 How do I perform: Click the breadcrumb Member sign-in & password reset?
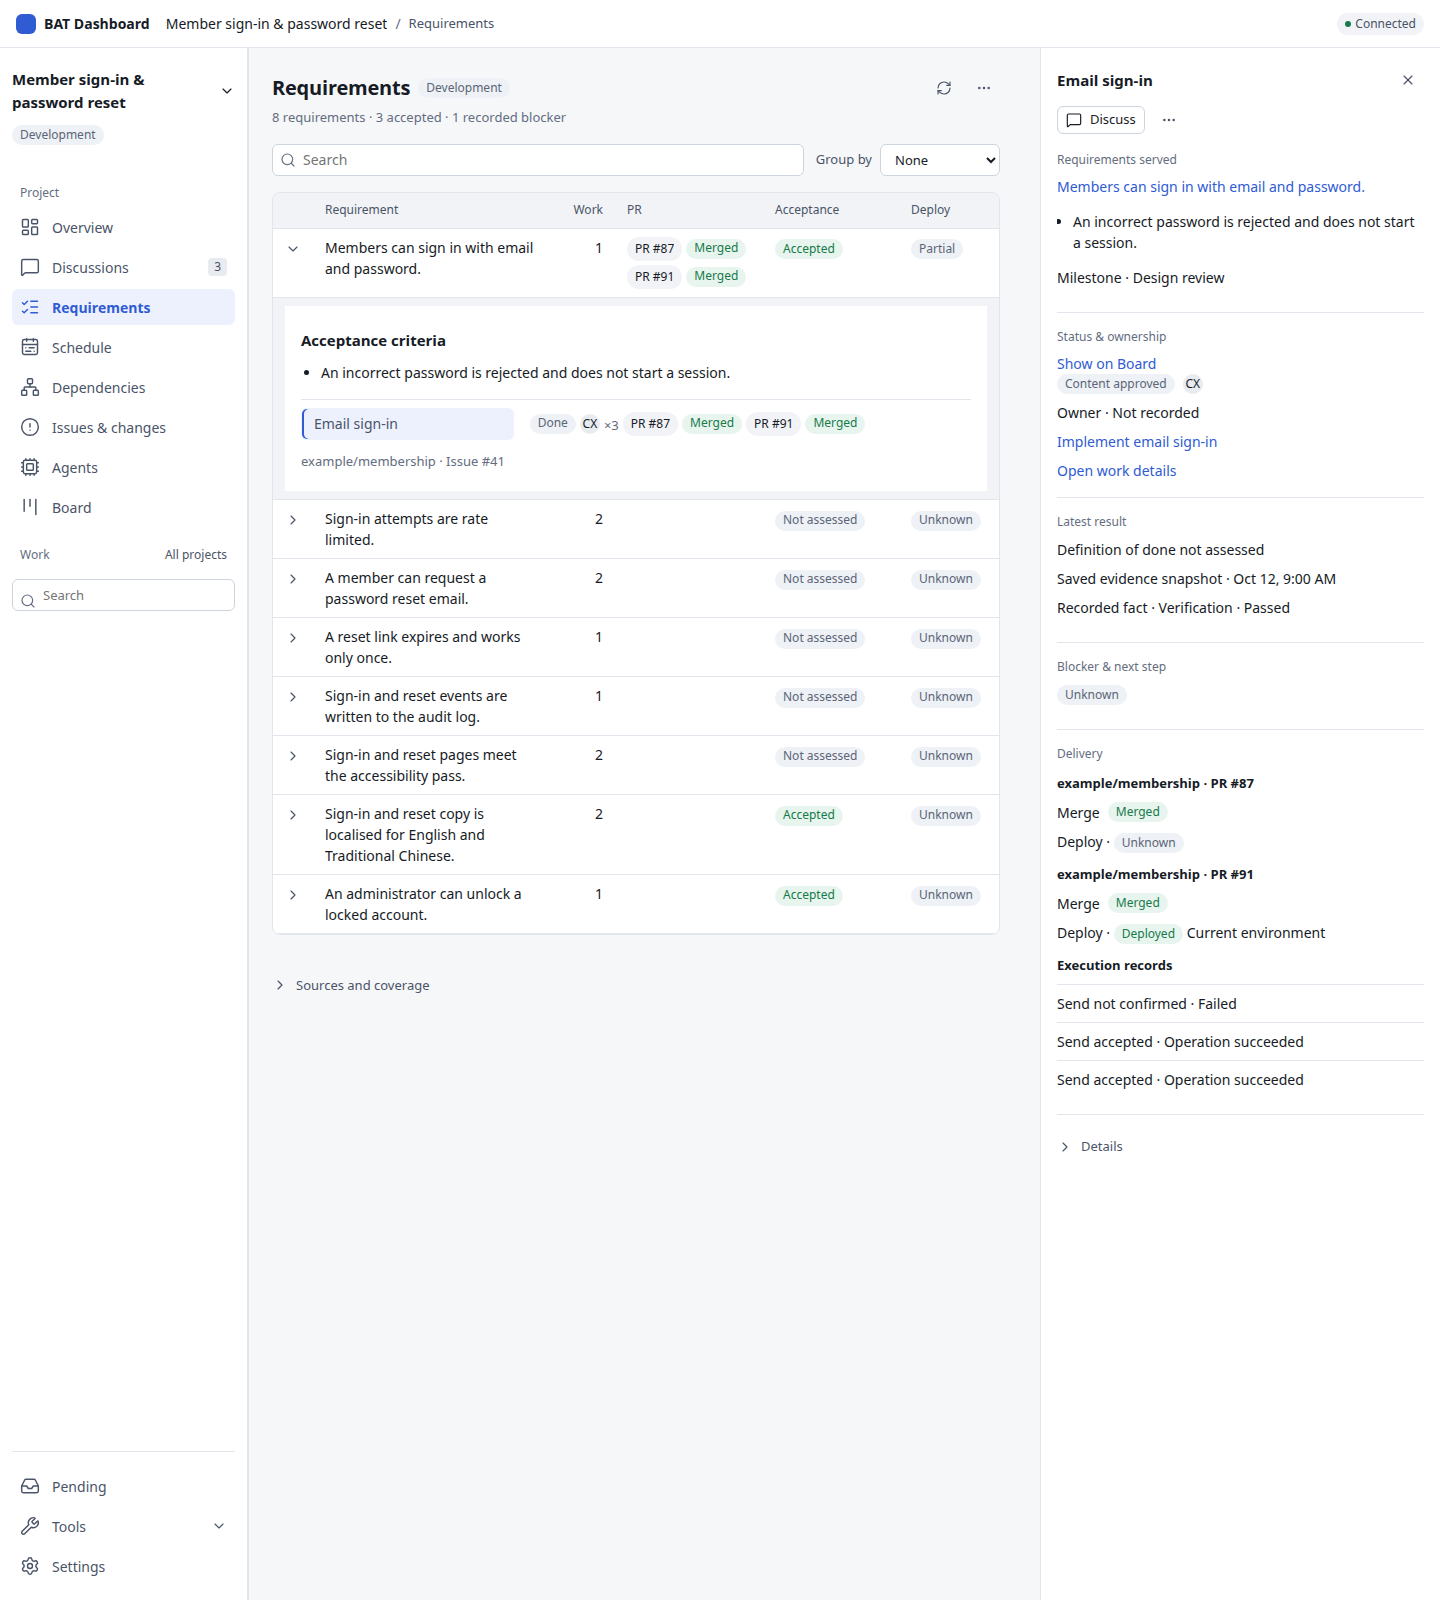click(x=276, y=24)
